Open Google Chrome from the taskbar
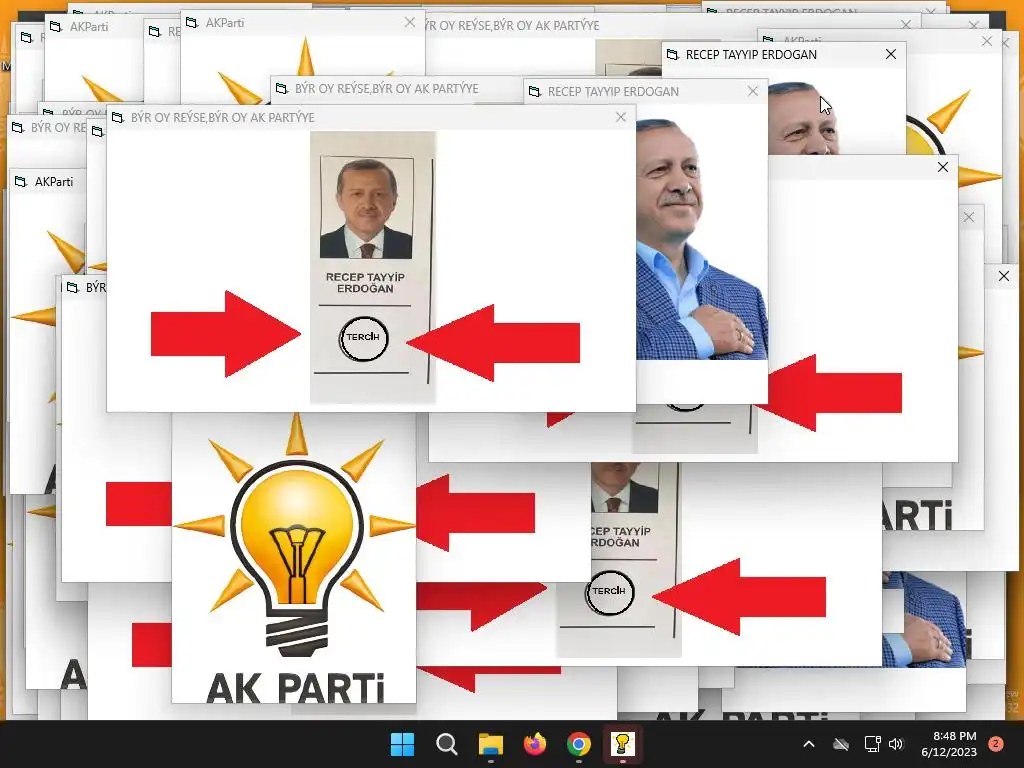The image size is (1024, 768). (579, 744)
